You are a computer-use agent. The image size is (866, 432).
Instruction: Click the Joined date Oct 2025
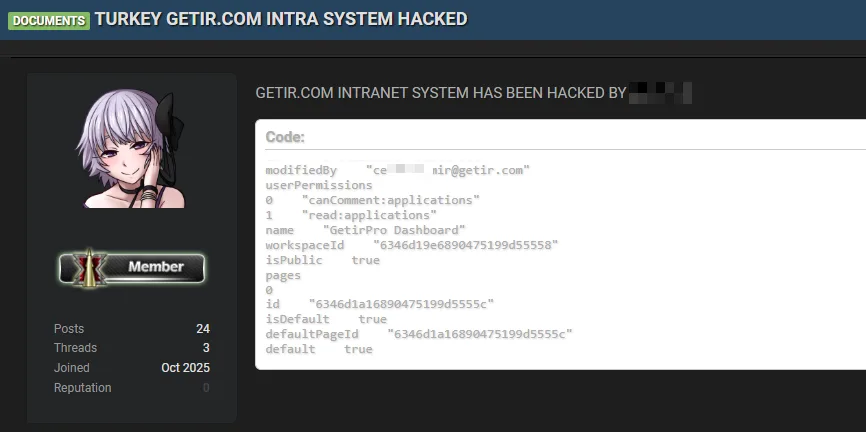click(185, 368)
